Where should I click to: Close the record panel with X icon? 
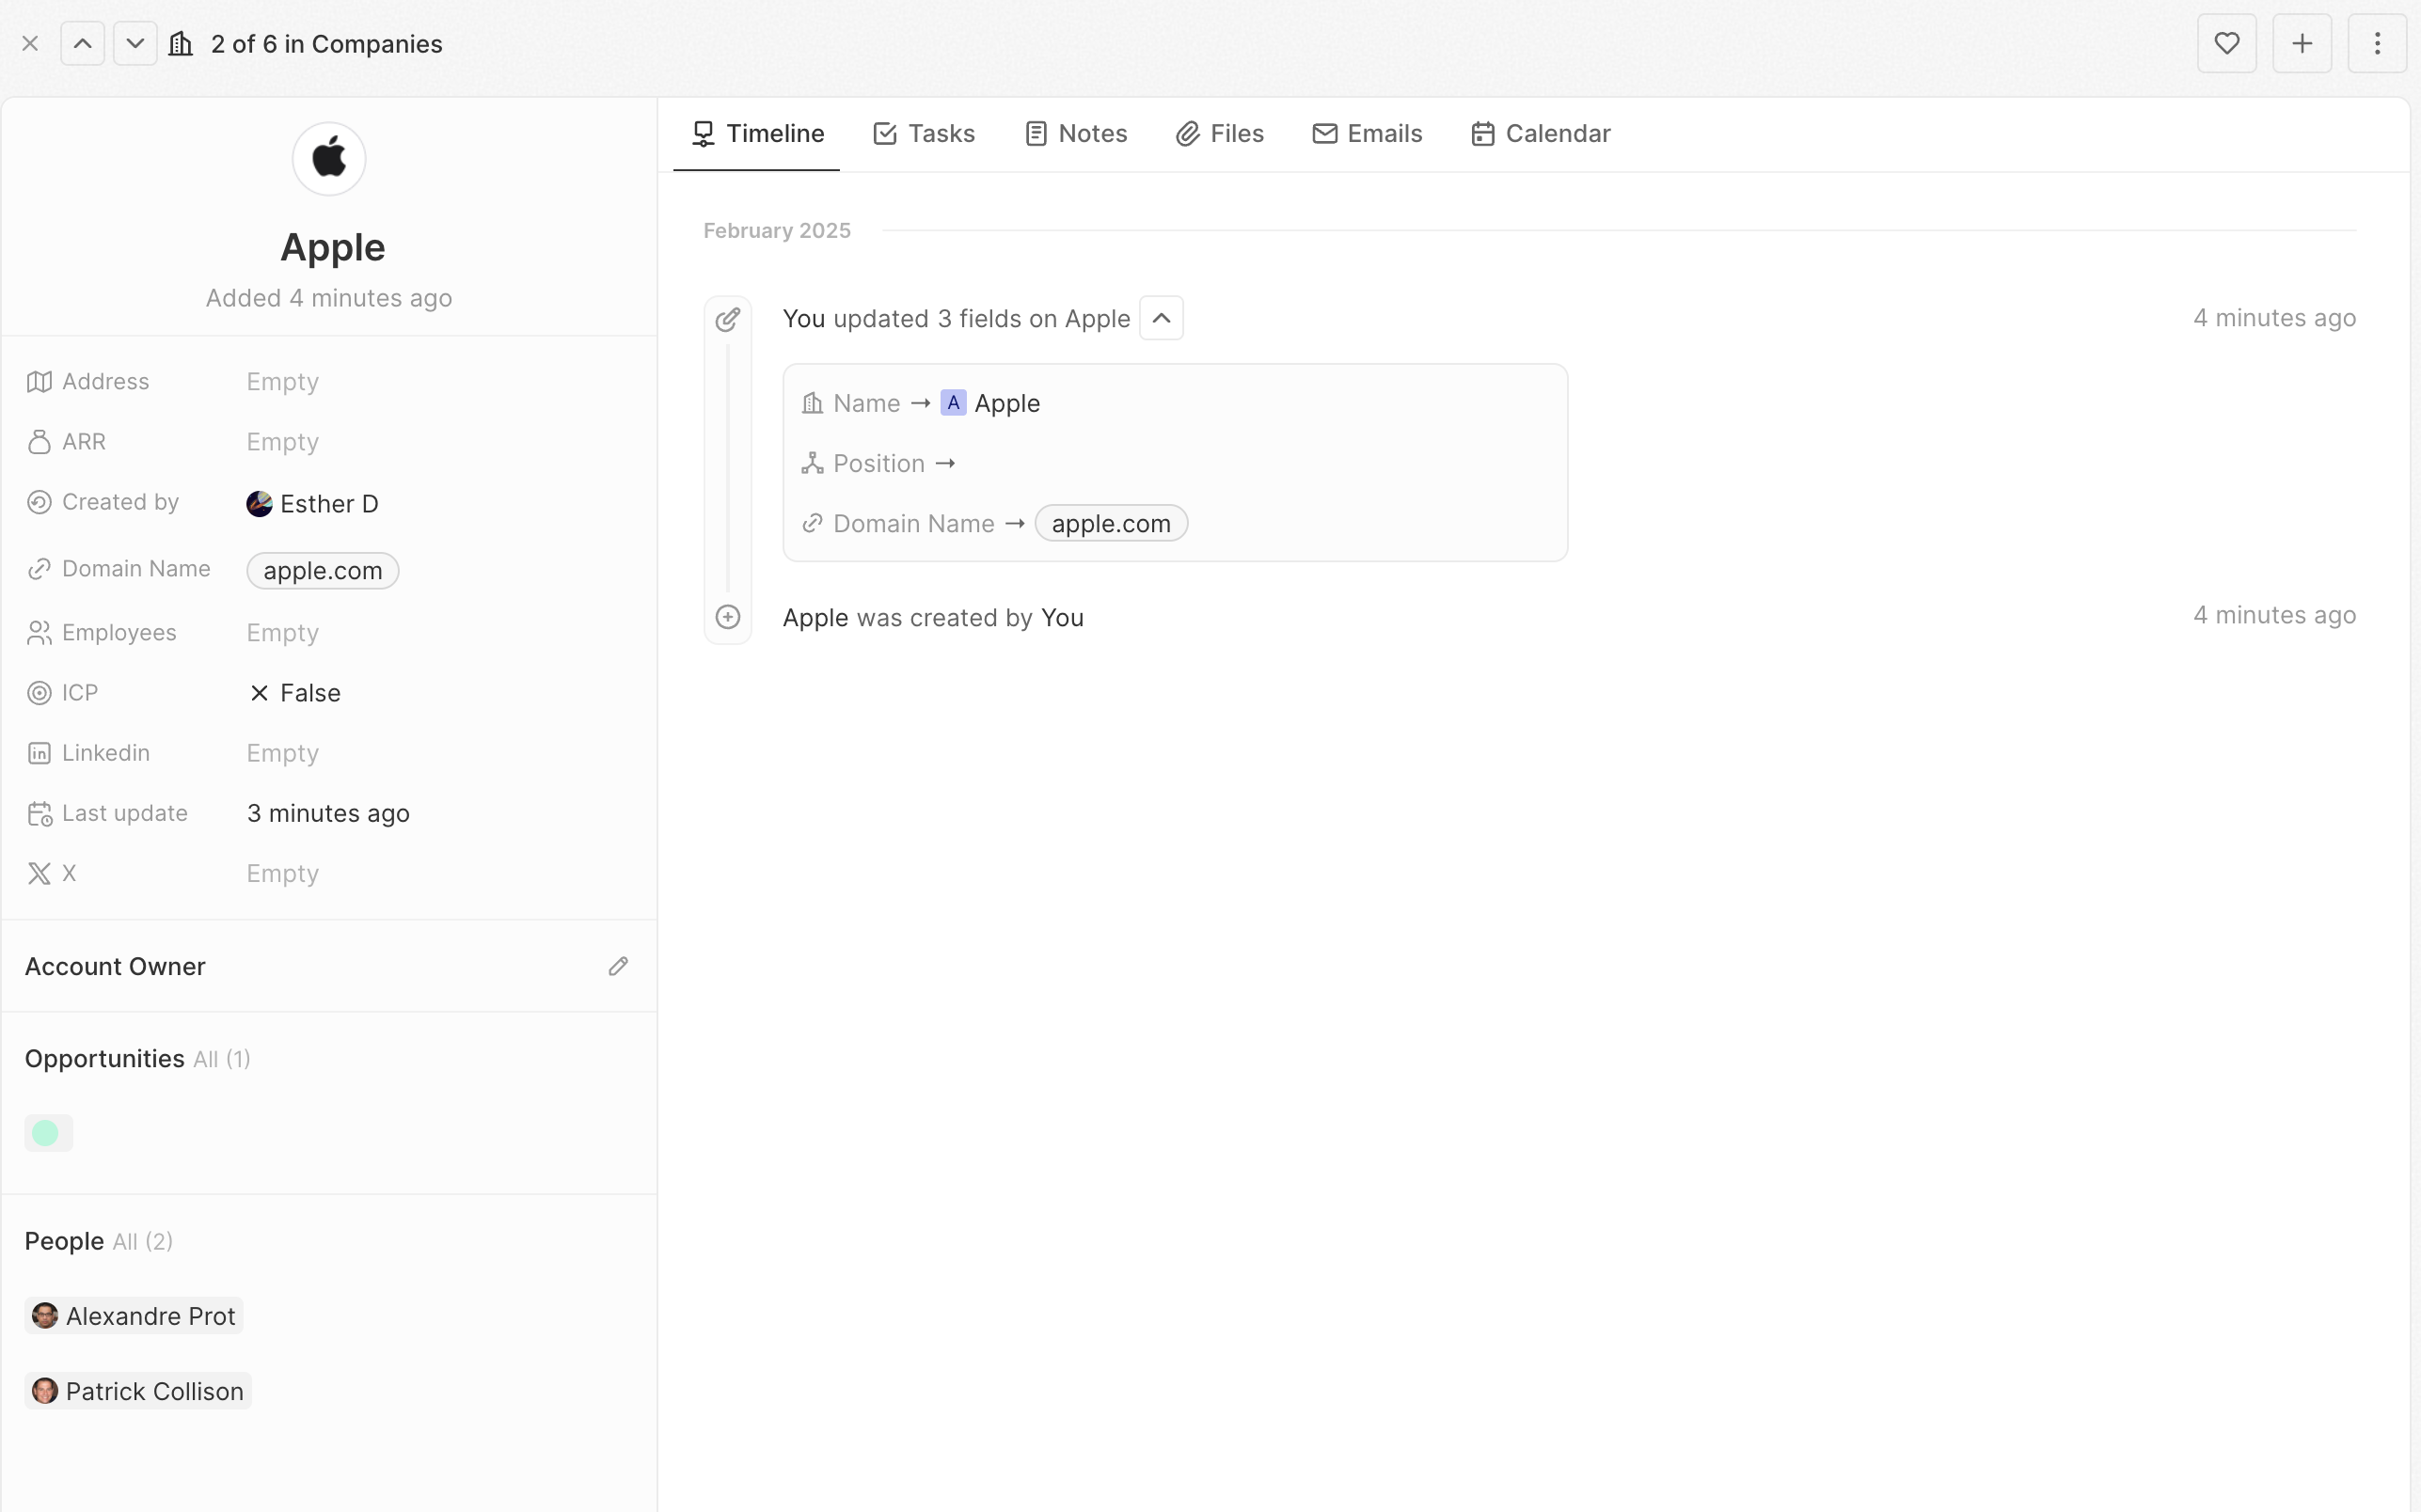[30, 44]
